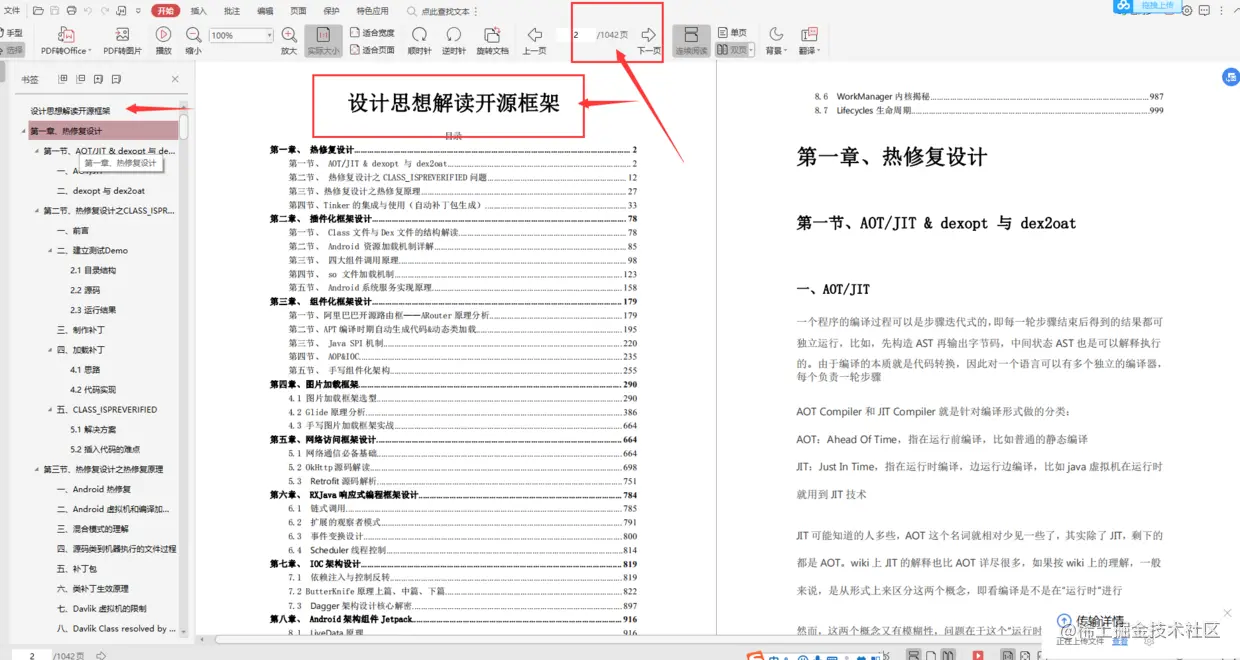The width and height of the screenshot is (1240, 660).
Task: Click the 缩小 zoom out icon
Action: [193, 35]
